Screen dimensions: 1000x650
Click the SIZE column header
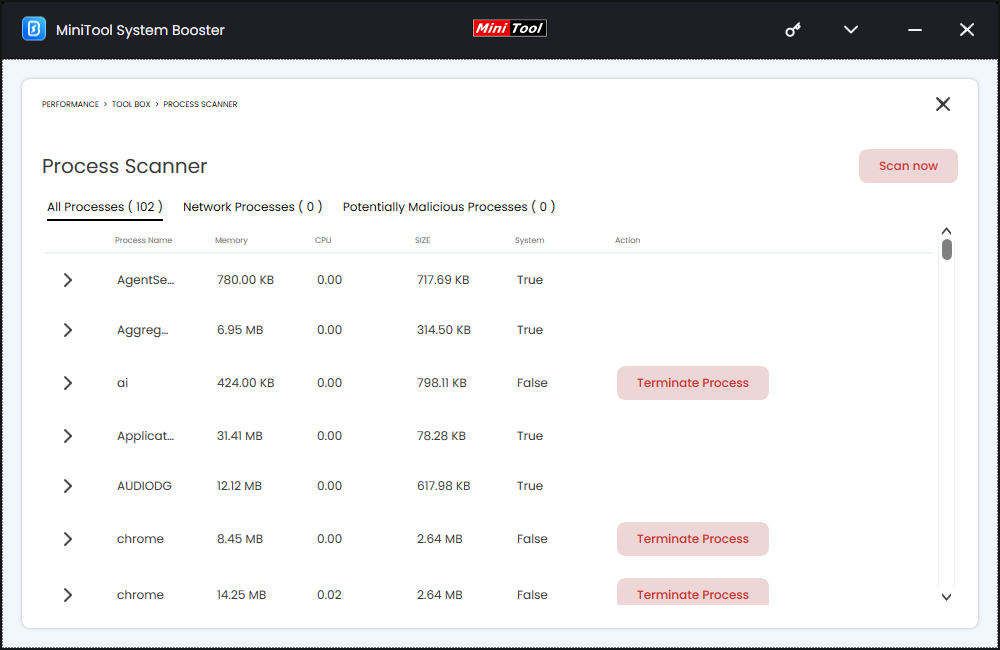click(422, 240)
